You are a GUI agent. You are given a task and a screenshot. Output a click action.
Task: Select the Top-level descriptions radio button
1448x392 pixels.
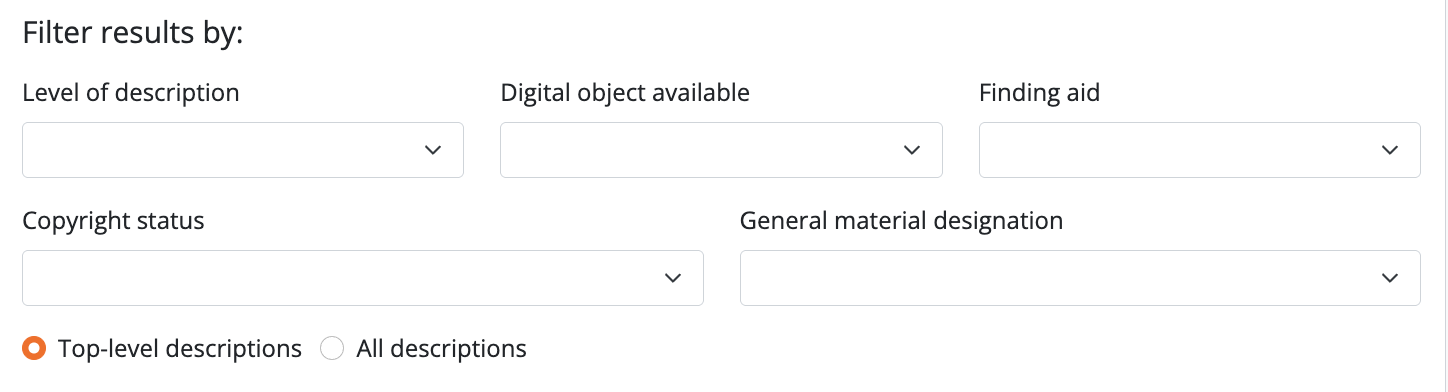pyautogui.click(x=34, y=349)
